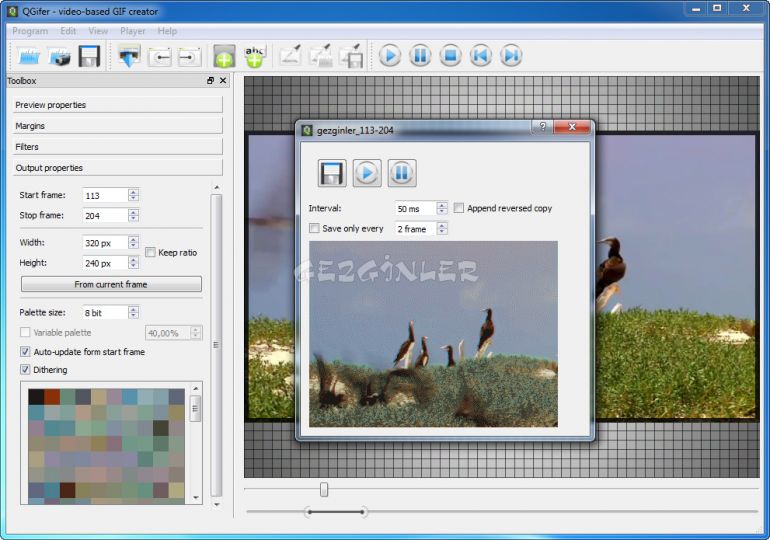Click the Stop frame spinner arrows
The width and height of the screenshot is (770, 540).
(x=134, y=215)
